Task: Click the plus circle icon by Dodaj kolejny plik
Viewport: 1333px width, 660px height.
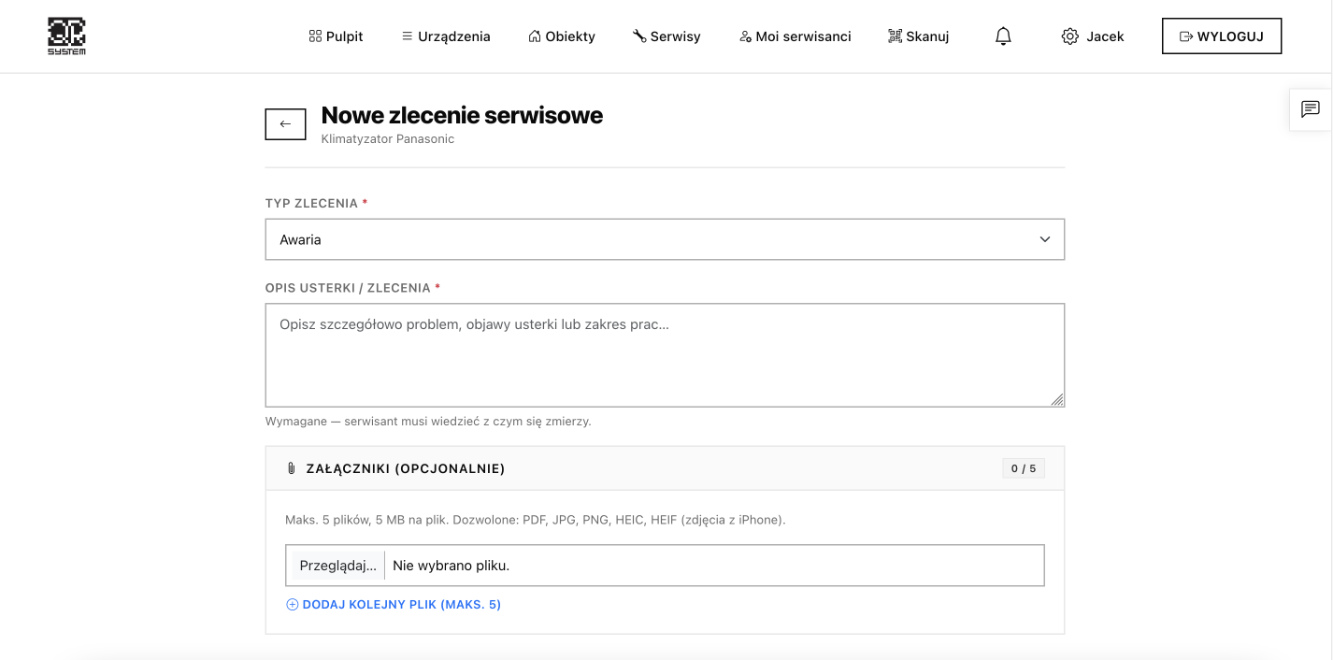Action: tap(292, 604)
